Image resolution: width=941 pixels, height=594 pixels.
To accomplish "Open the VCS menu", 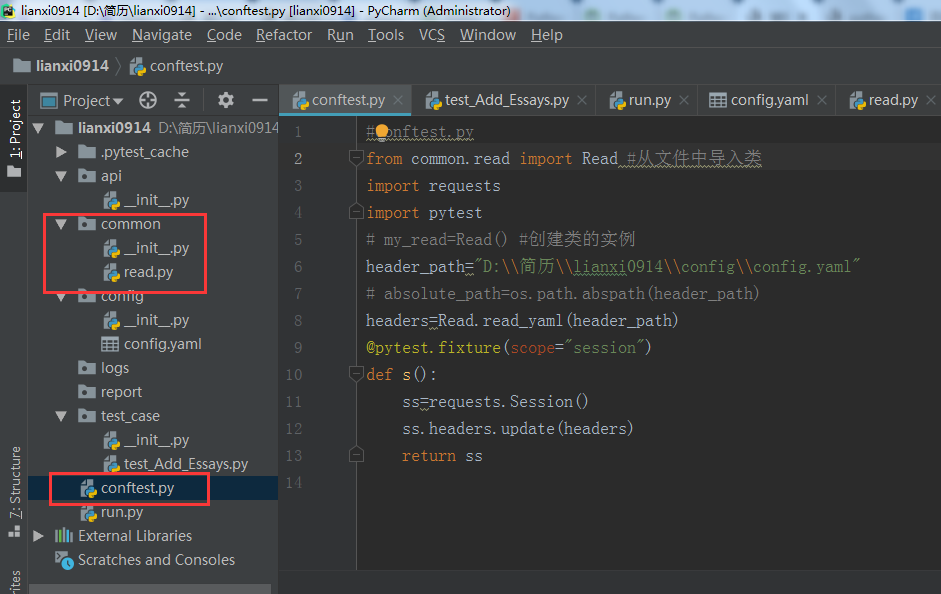I will (432, 35).
